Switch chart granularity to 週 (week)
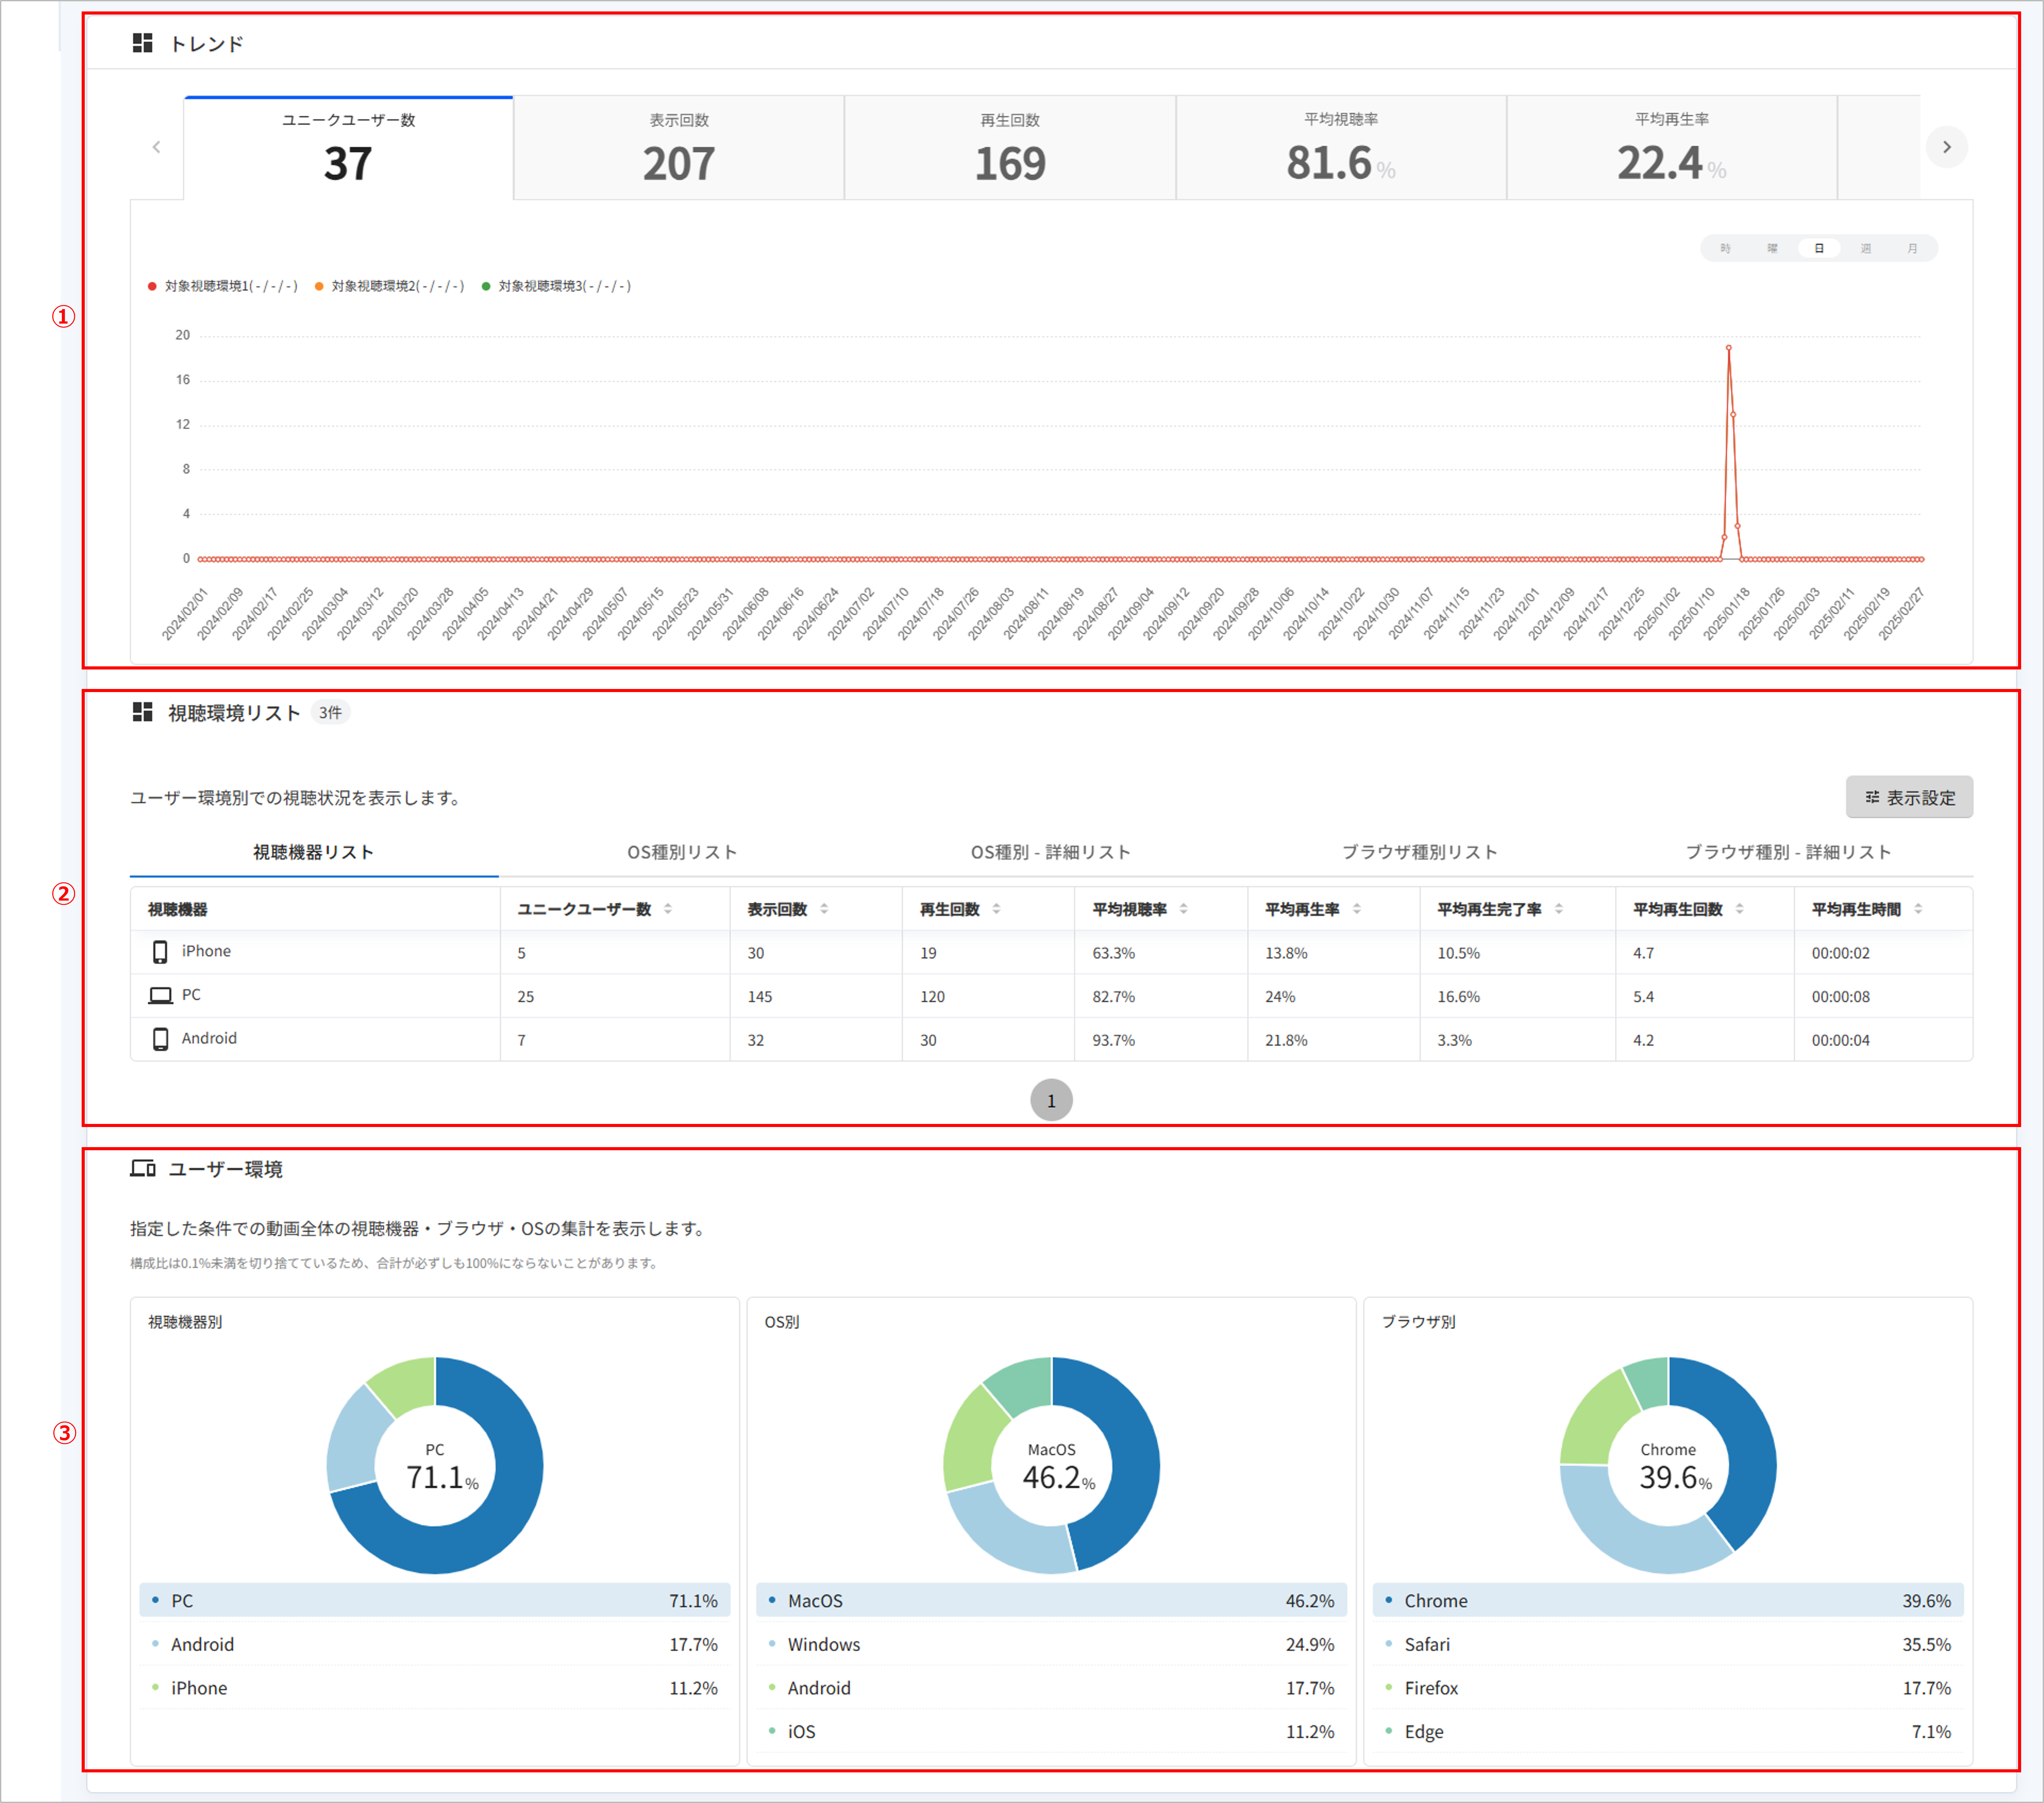Image resolution: width=2044 pixels, height=1803 pixels. [1866, 248]
